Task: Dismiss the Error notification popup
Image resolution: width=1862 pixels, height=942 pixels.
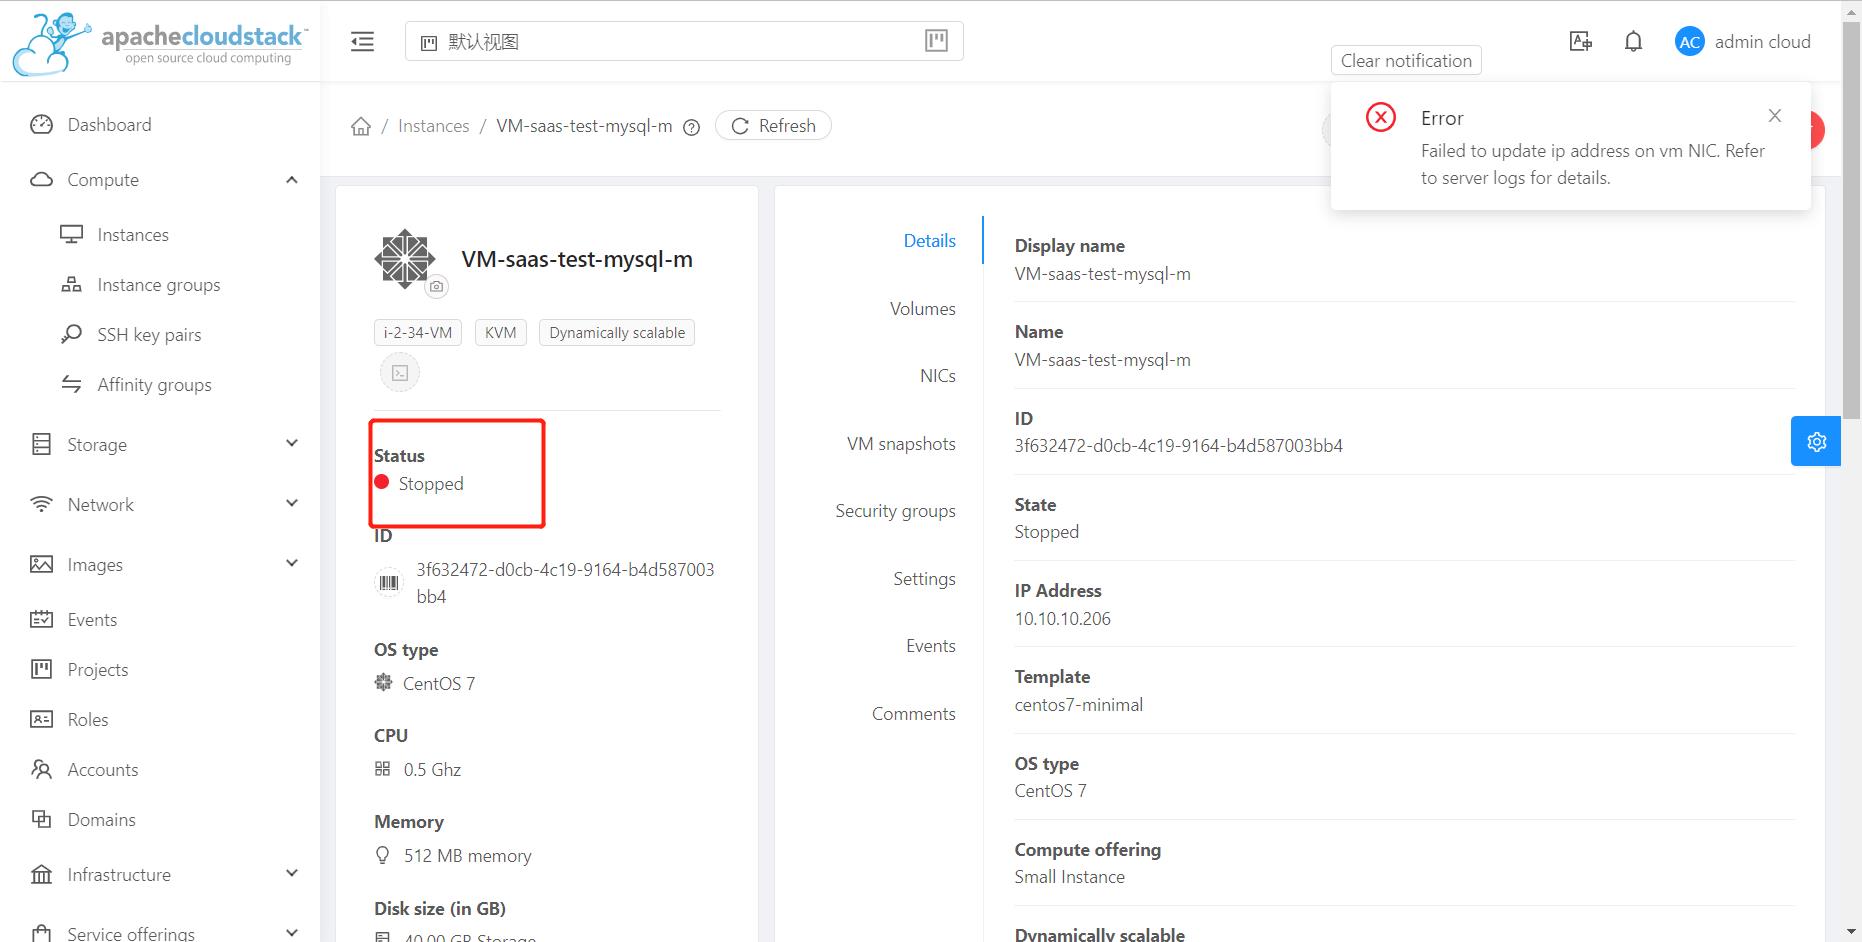Action: [1775, 115]
